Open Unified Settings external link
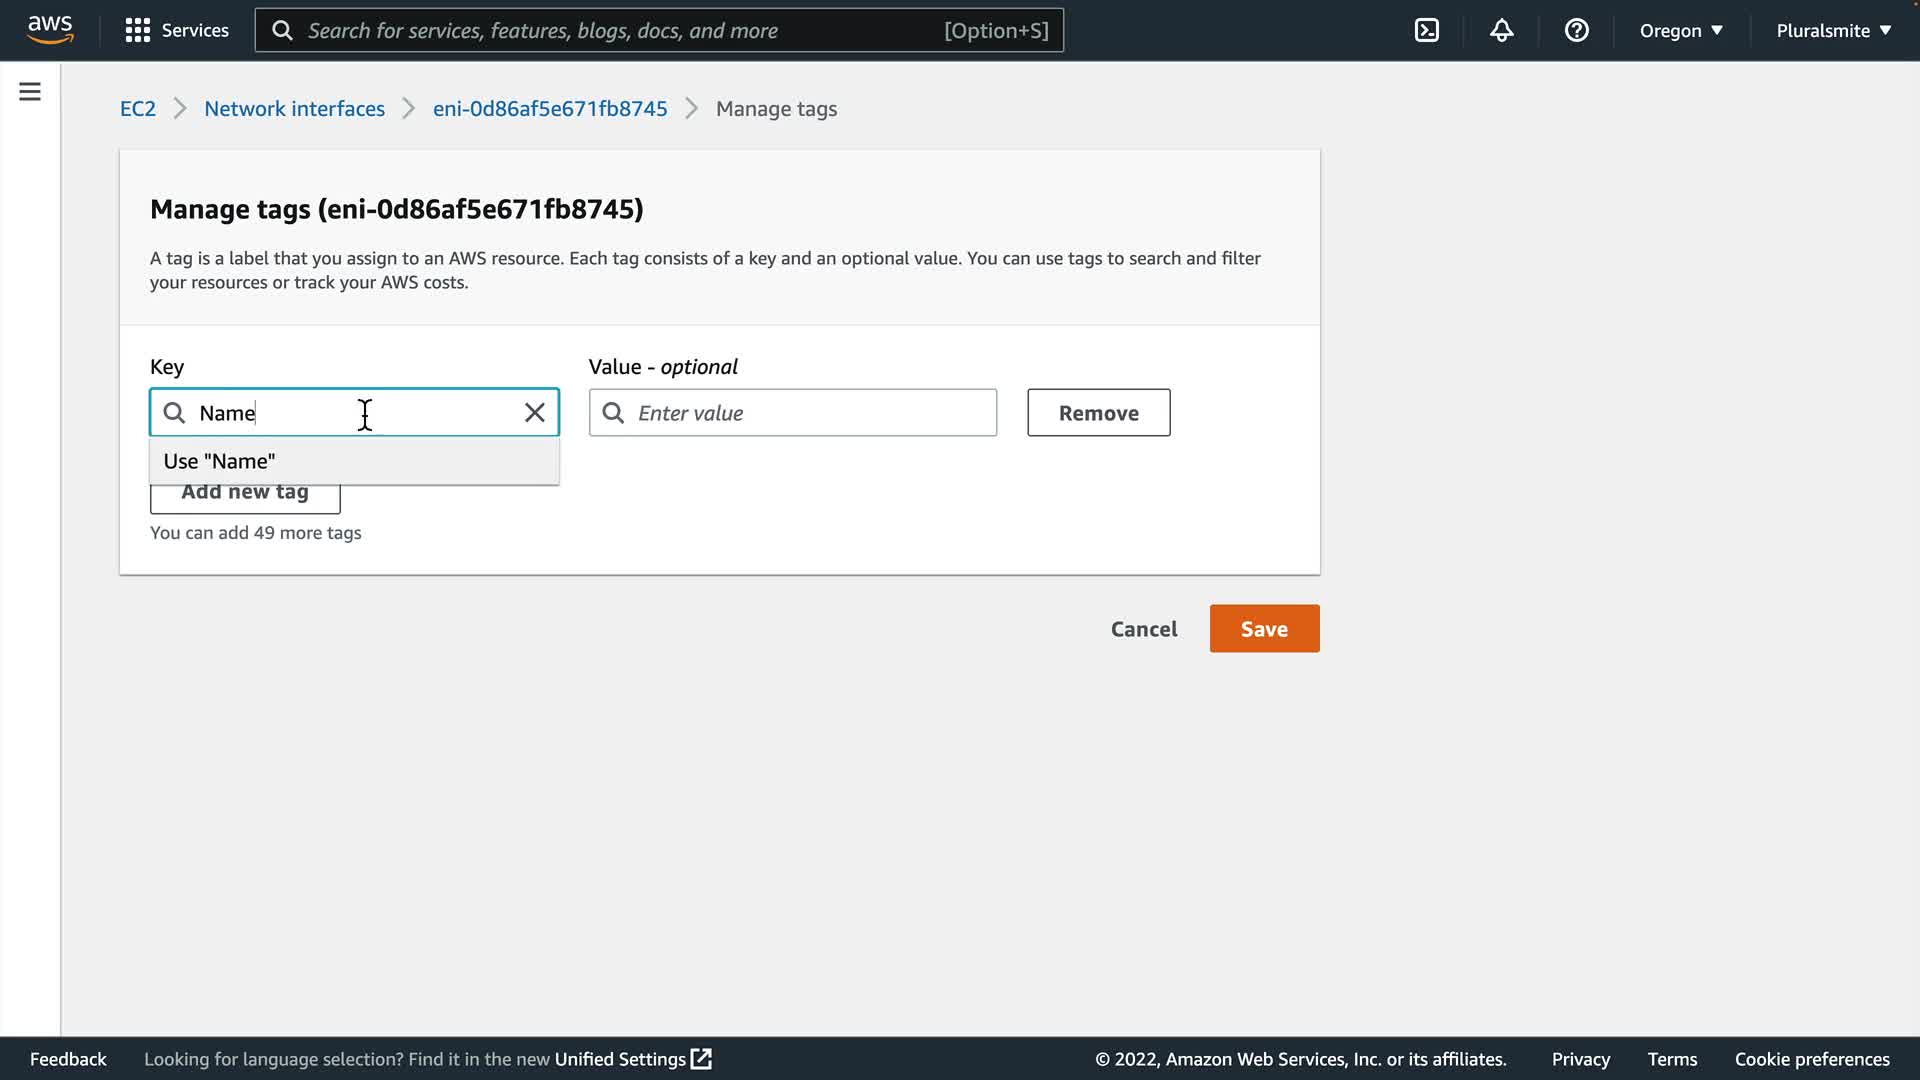 tap(632, 1059)
